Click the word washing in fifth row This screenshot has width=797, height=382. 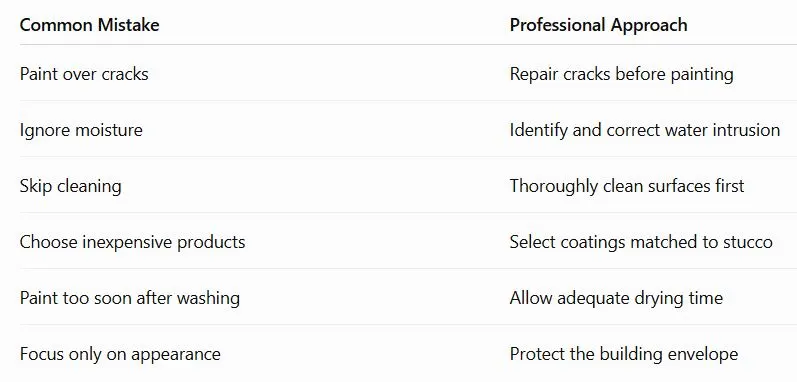[208, 299]
